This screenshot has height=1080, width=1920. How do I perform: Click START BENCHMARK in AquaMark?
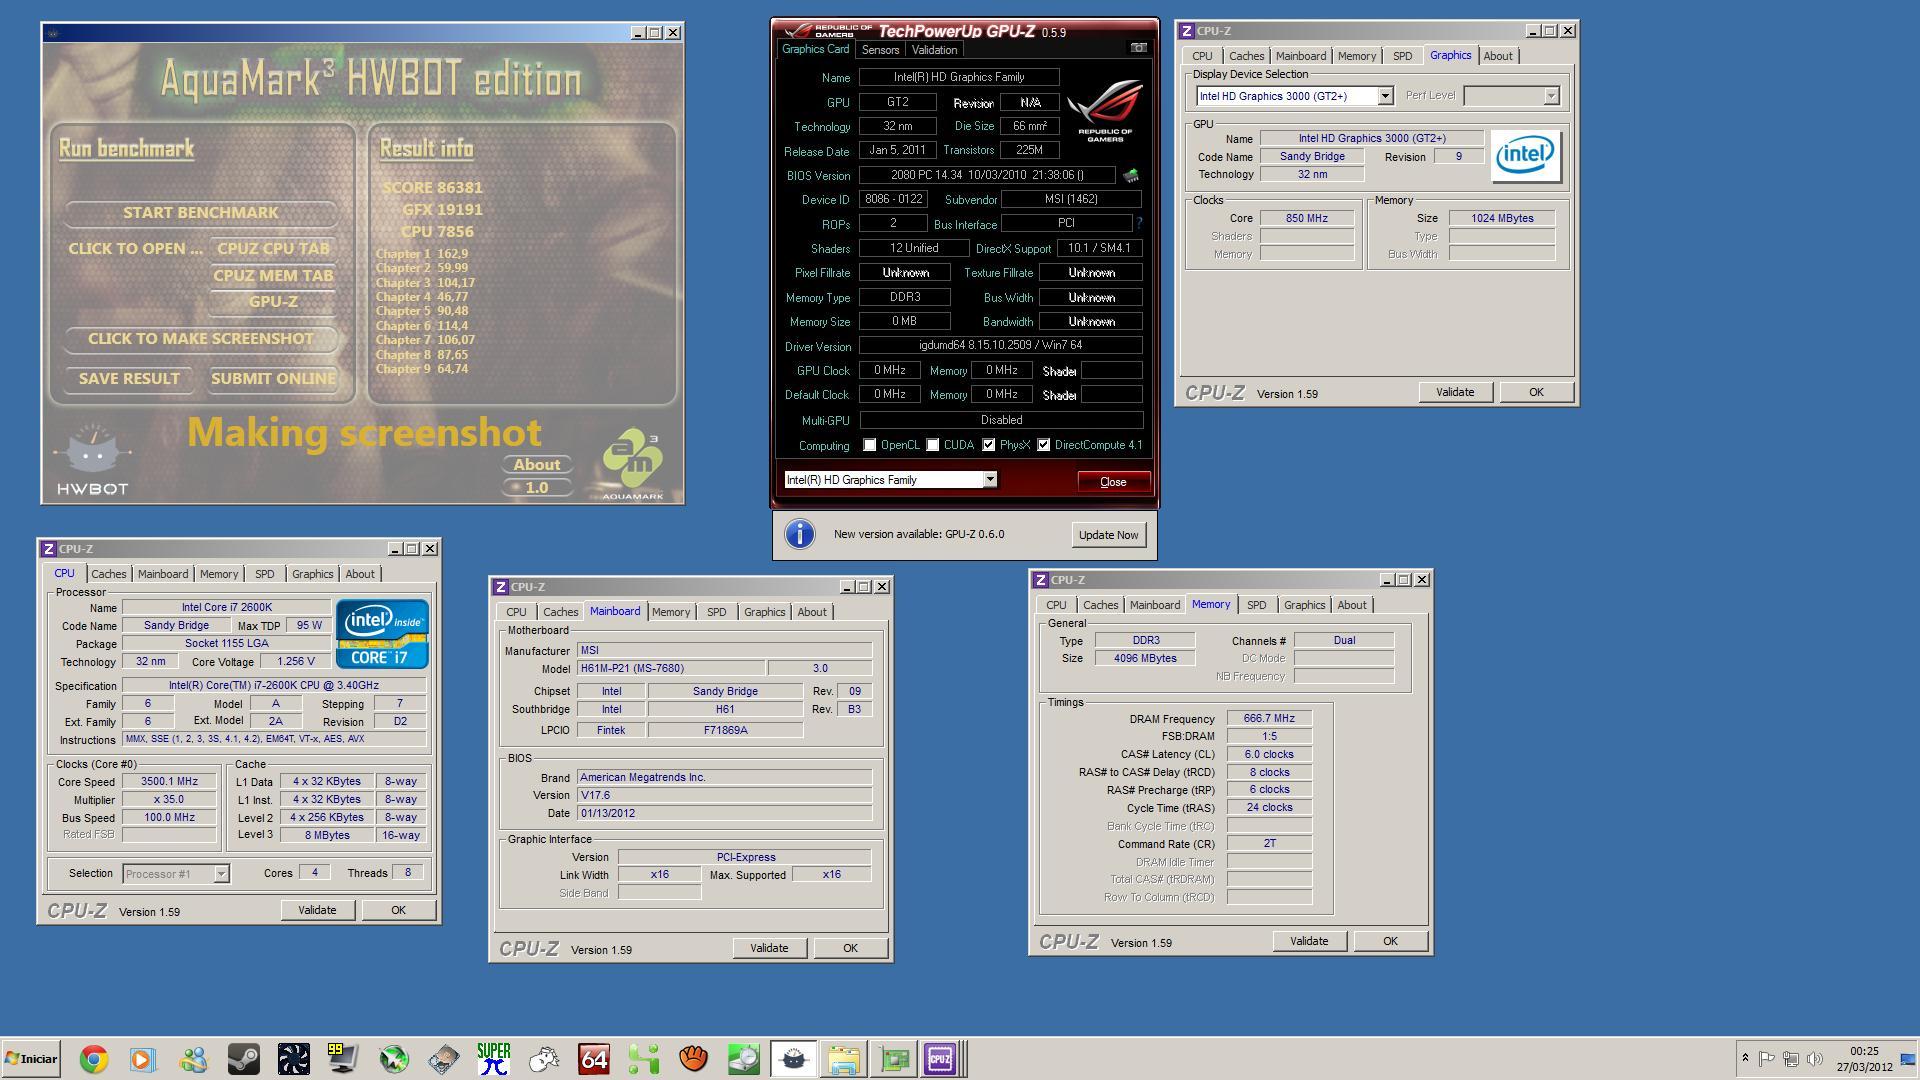tap(201, 213)
